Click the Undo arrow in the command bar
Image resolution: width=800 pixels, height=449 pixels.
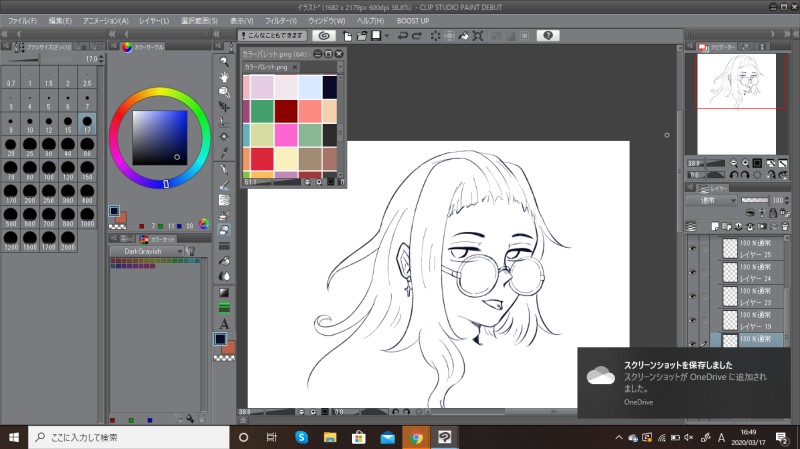tap(402, 35)
